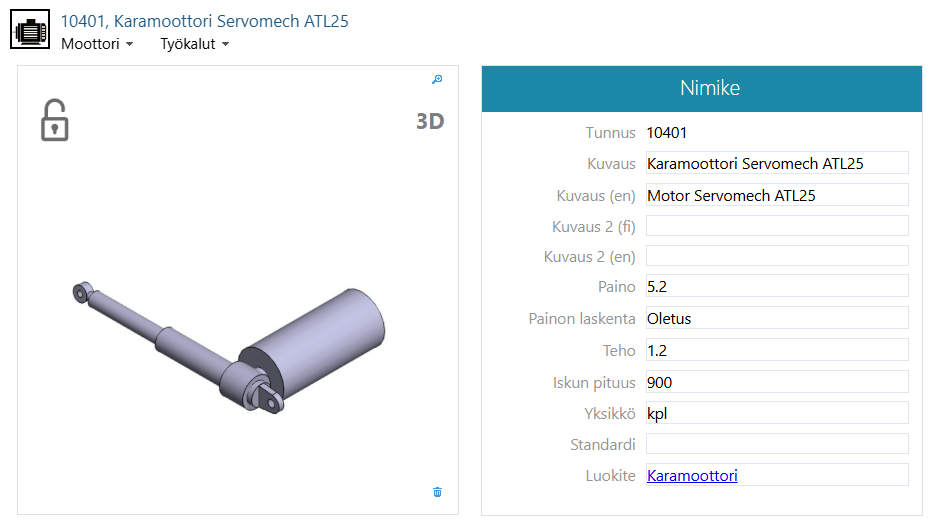Click the magnifier zoom icon

(437, 80)
